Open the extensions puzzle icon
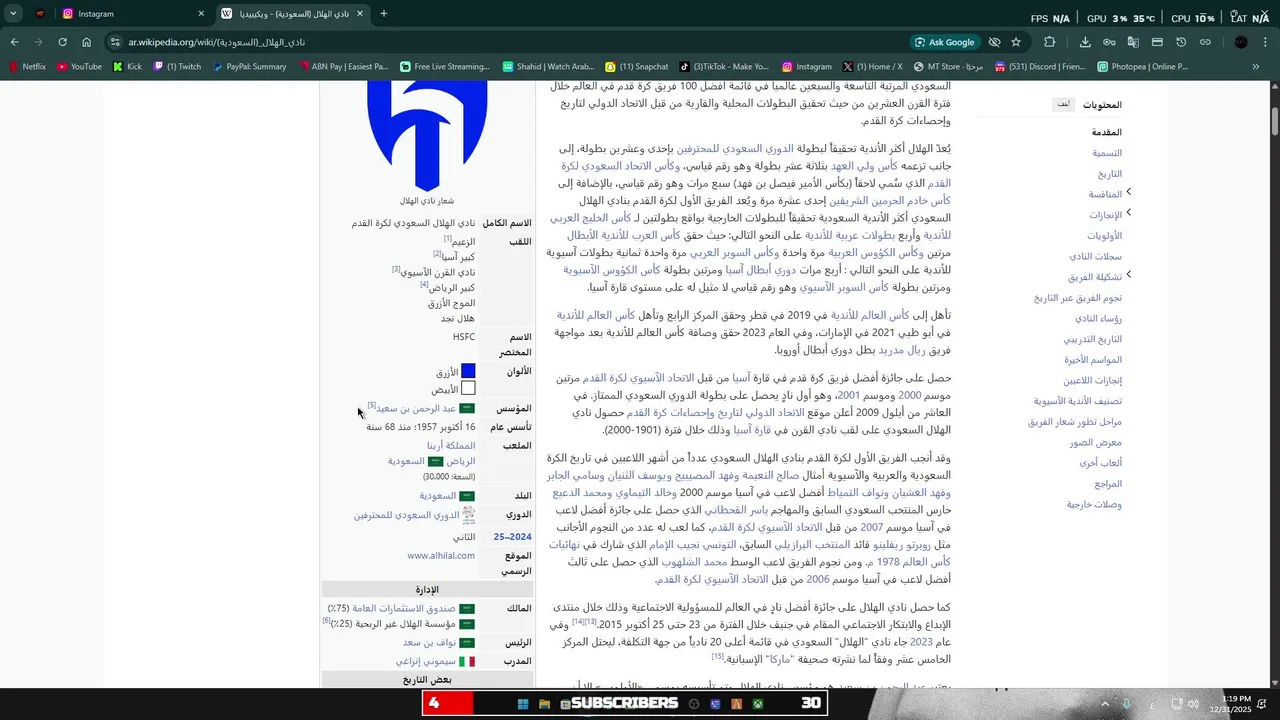This screenshot has height=720, width=1280. [x=1049, y=42]
